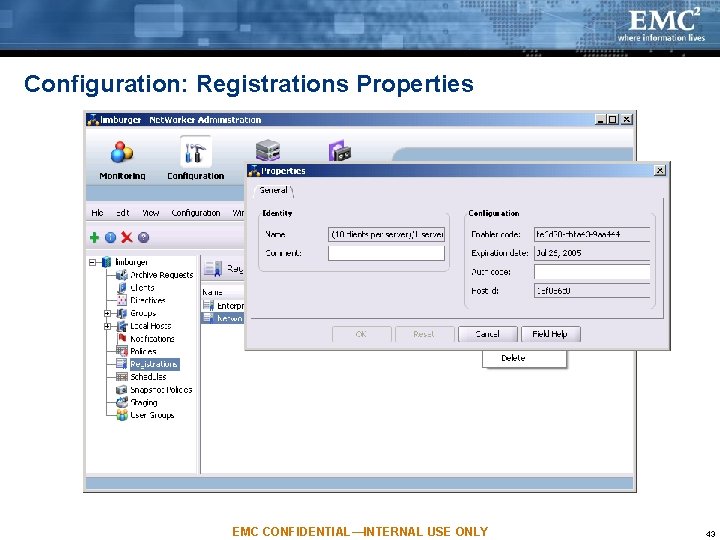Select Staging in the tree

144,403
